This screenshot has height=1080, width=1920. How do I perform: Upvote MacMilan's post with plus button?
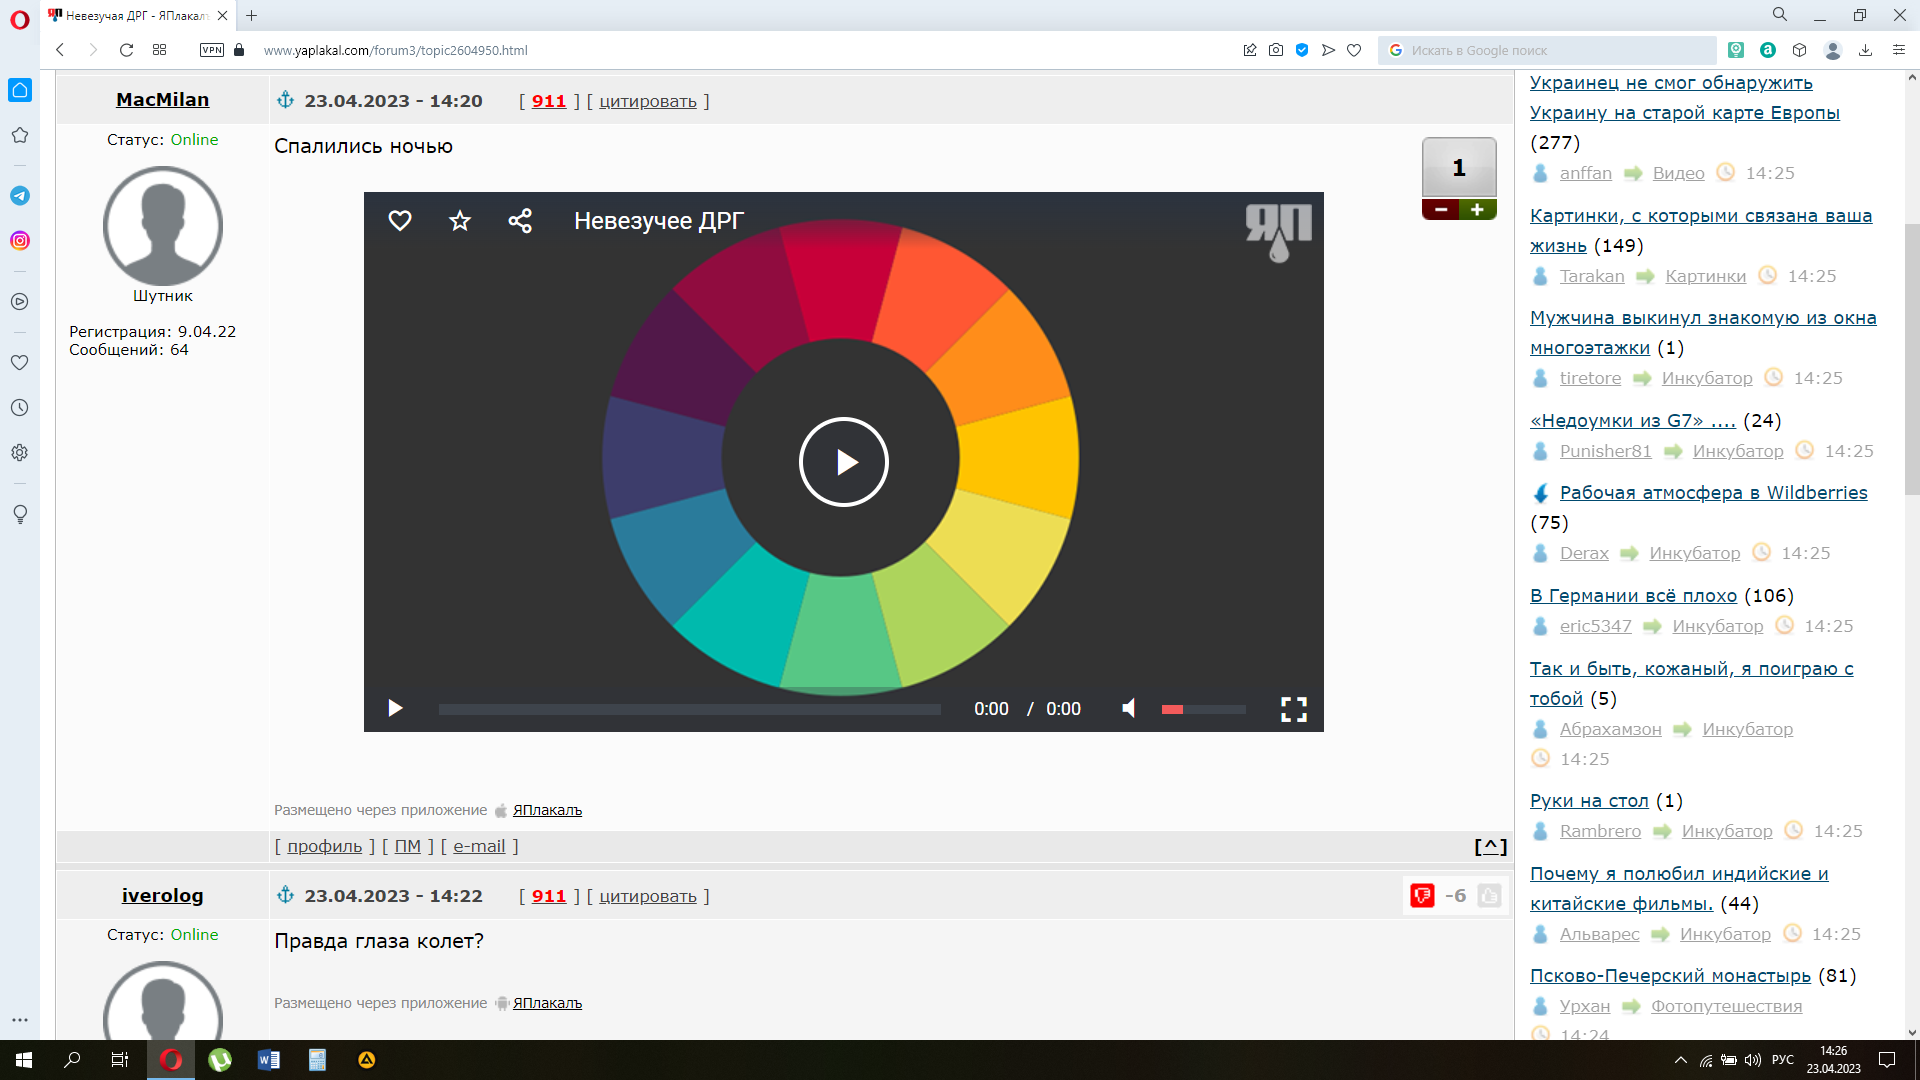(x=1477, y=210)
